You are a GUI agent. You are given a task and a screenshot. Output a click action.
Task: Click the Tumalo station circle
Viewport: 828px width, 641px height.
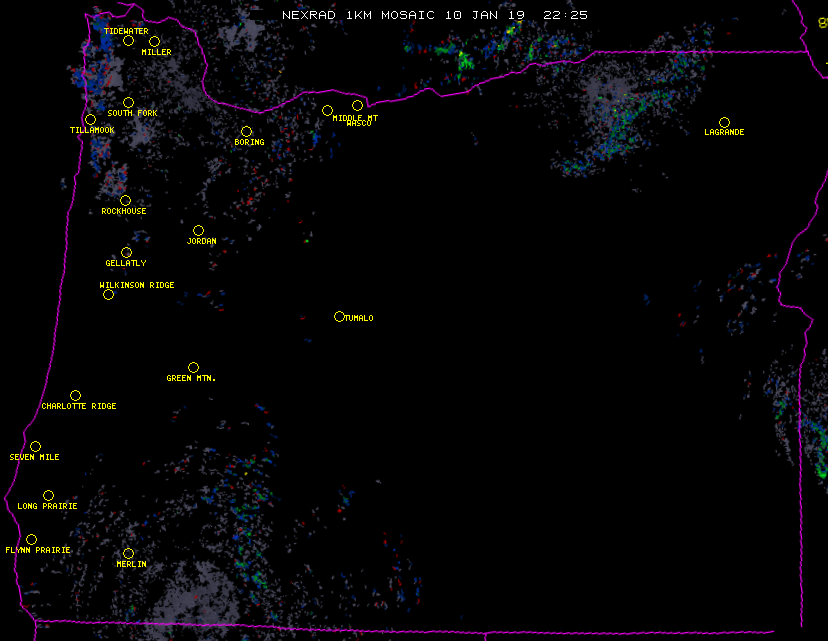(339, 317)
